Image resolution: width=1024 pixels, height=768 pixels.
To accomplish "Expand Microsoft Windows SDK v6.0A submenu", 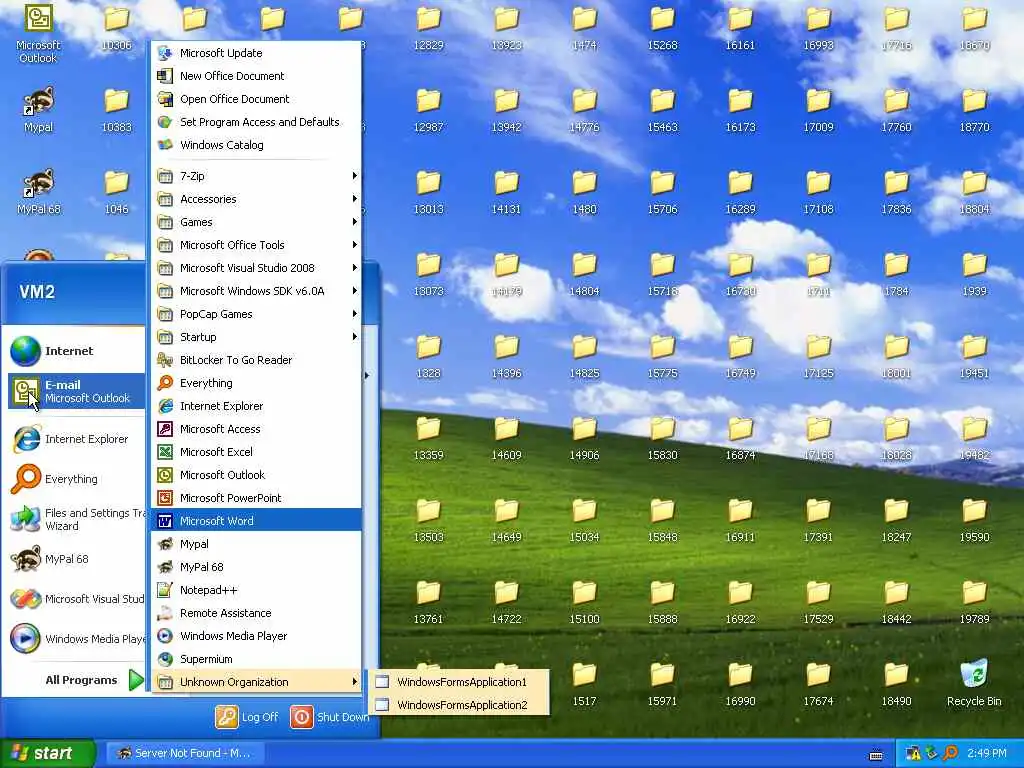I will (256, 291).
